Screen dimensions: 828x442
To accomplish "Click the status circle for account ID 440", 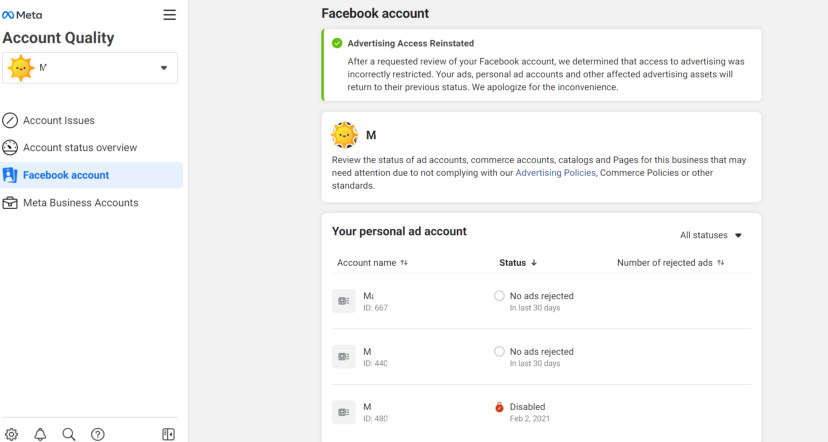I will click(499, 351).
